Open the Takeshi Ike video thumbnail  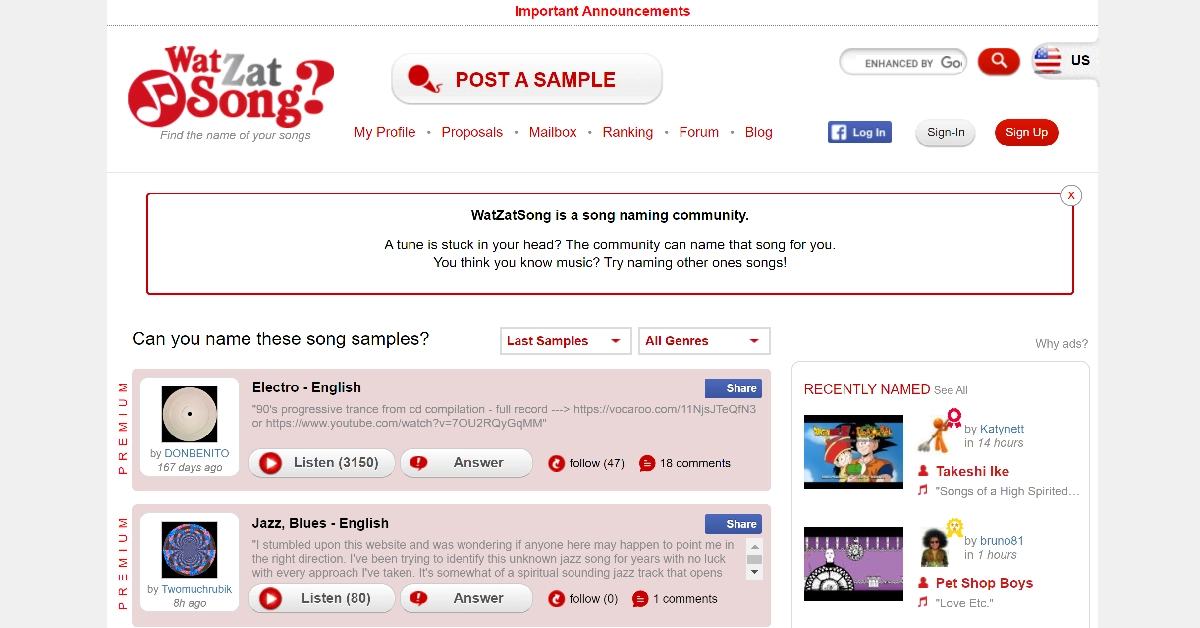853,452
